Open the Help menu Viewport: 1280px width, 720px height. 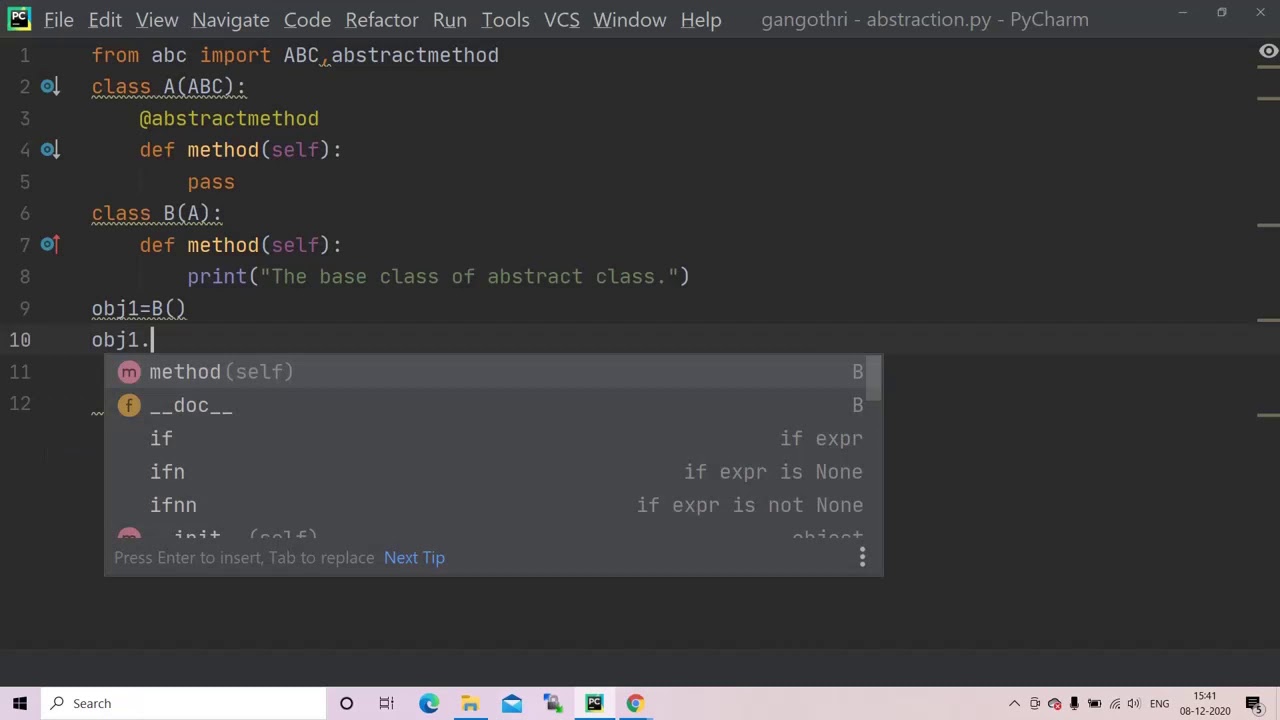tap(701, 19)
